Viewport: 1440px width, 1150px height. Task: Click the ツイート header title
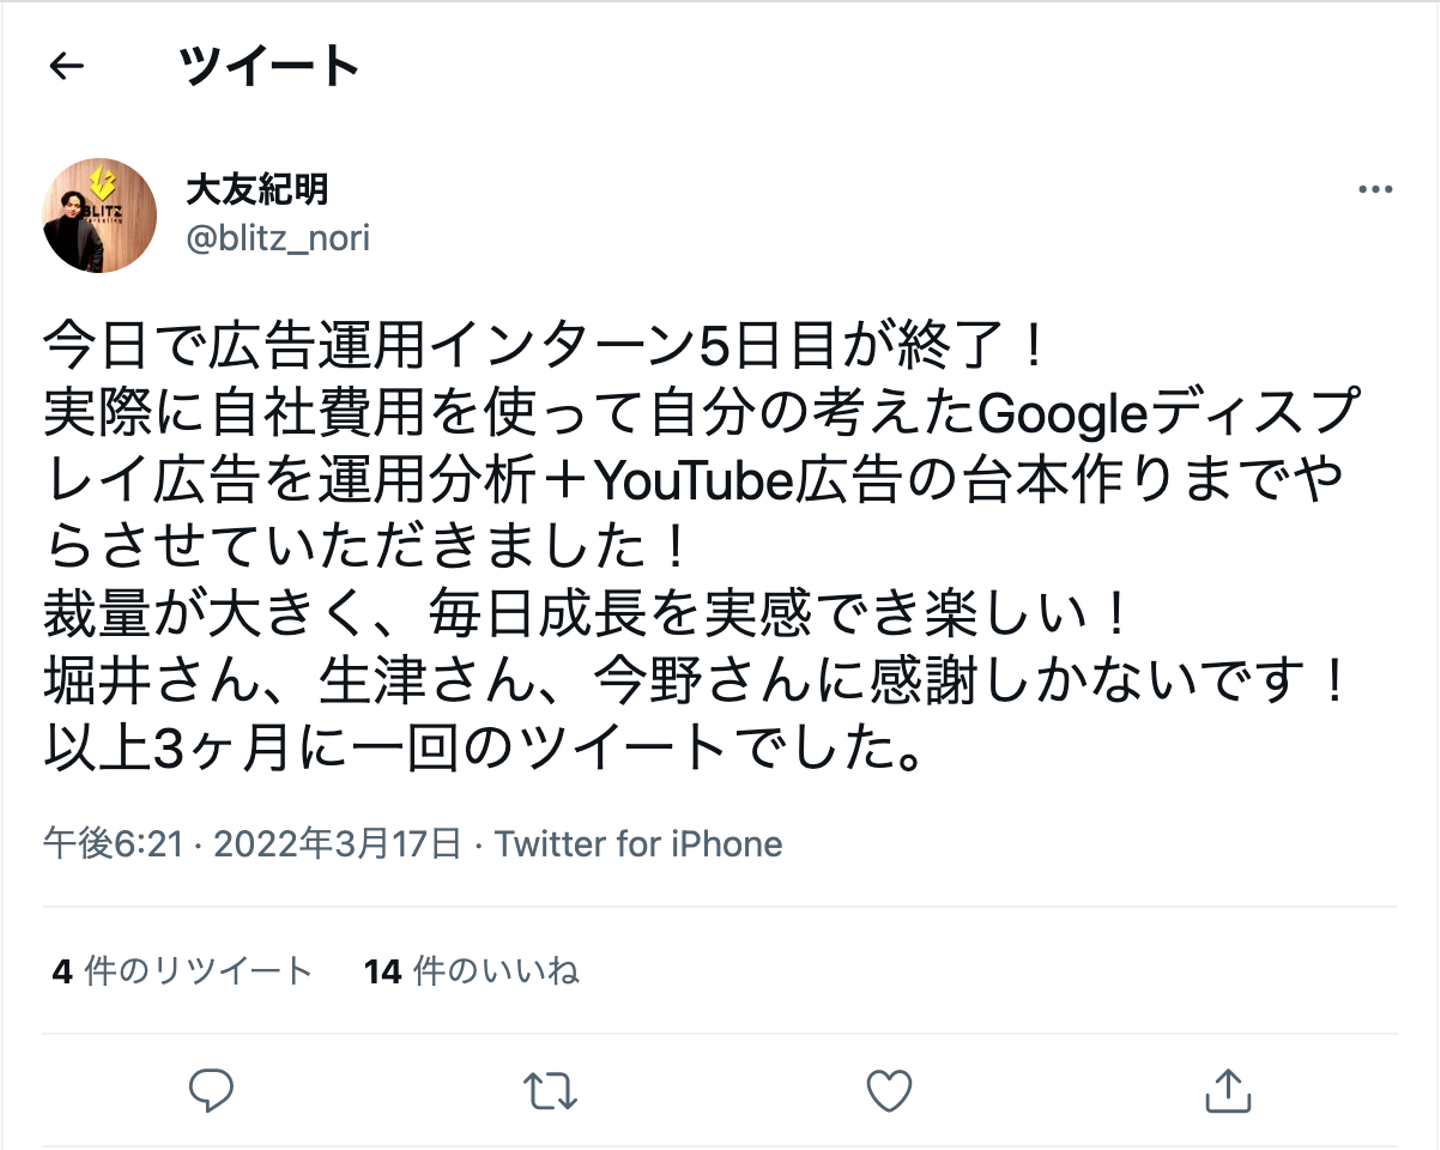point(268,67)
